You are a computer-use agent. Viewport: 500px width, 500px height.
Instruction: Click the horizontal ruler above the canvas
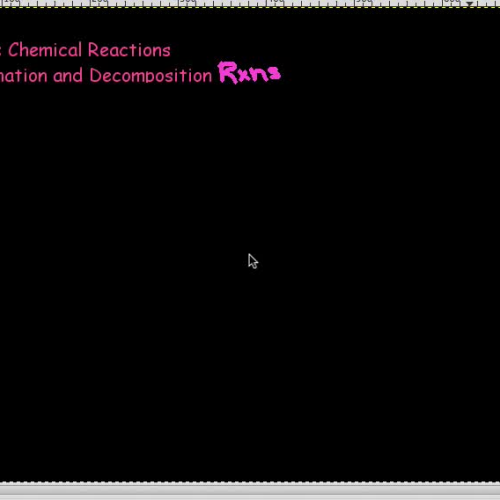[250, 3]
